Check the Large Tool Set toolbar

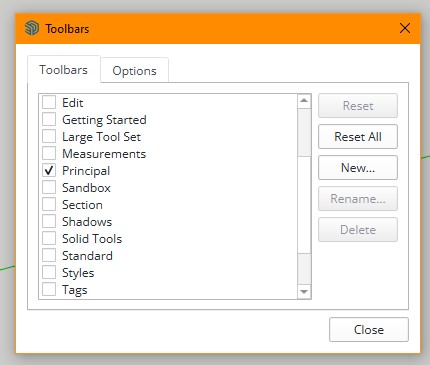pyautogui.click(x=49, y=136)
